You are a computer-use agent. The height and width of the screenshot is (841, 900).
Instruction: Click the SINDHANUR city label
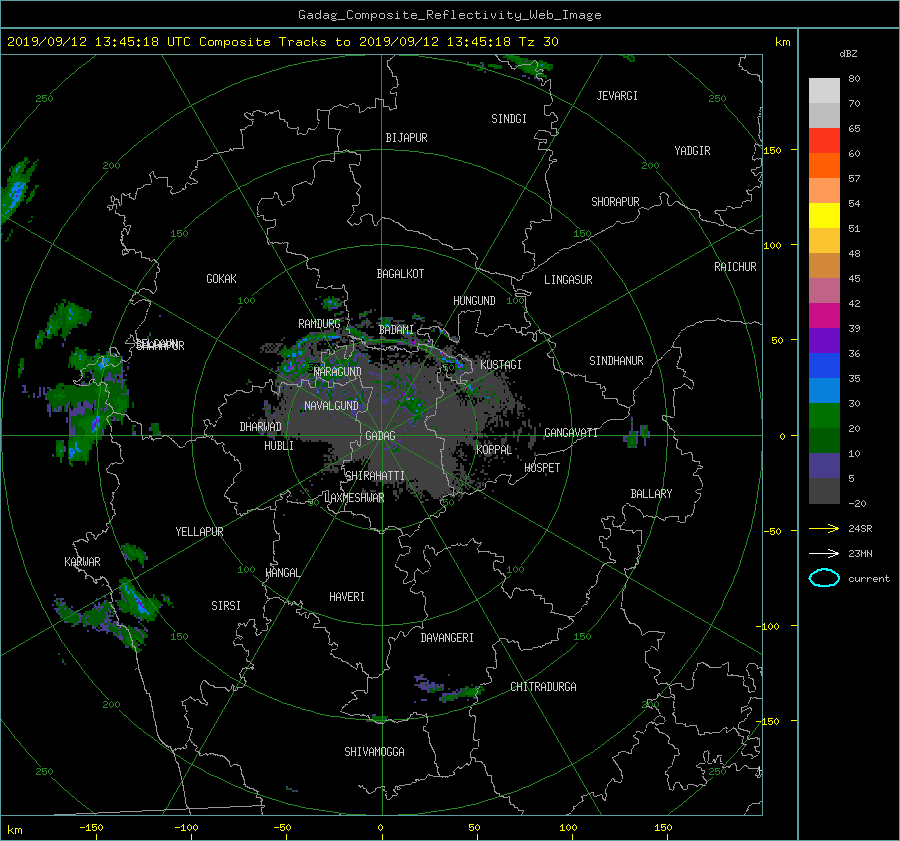click(616, 361)
